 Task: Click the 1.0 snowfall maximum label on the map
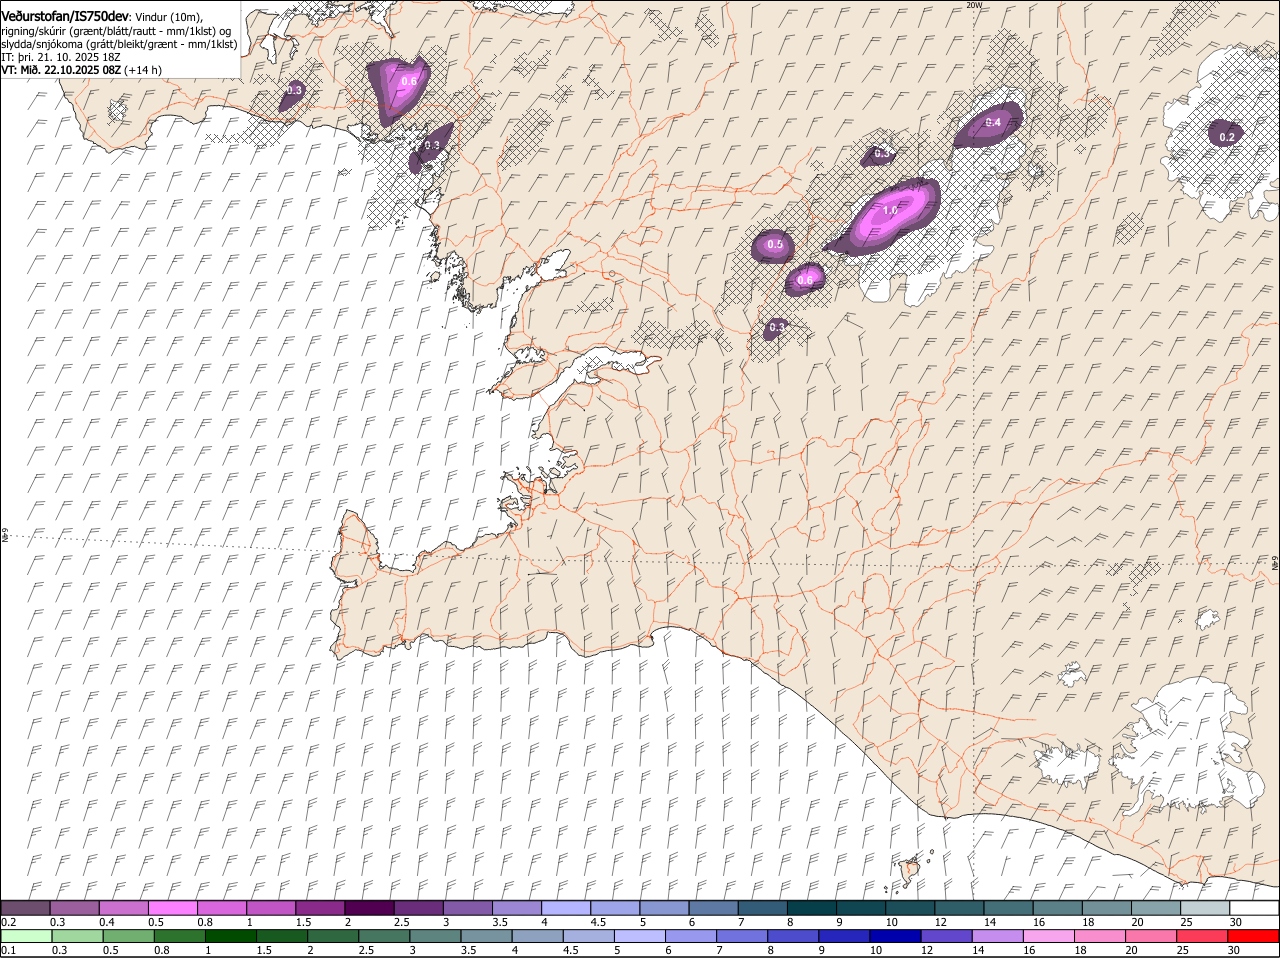coord(890,211)
